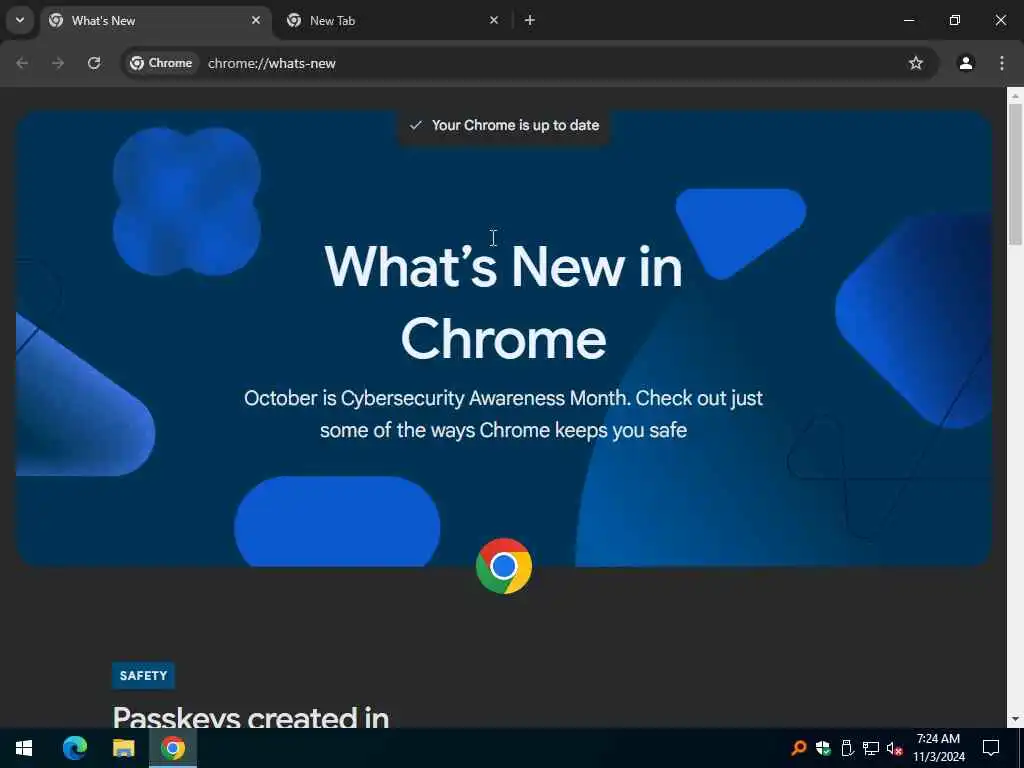Image resolution: width=1024 pixels, height=768 pixels.
Task: Open the tab search dropdown arrow
Action: (x=20, y=20)
